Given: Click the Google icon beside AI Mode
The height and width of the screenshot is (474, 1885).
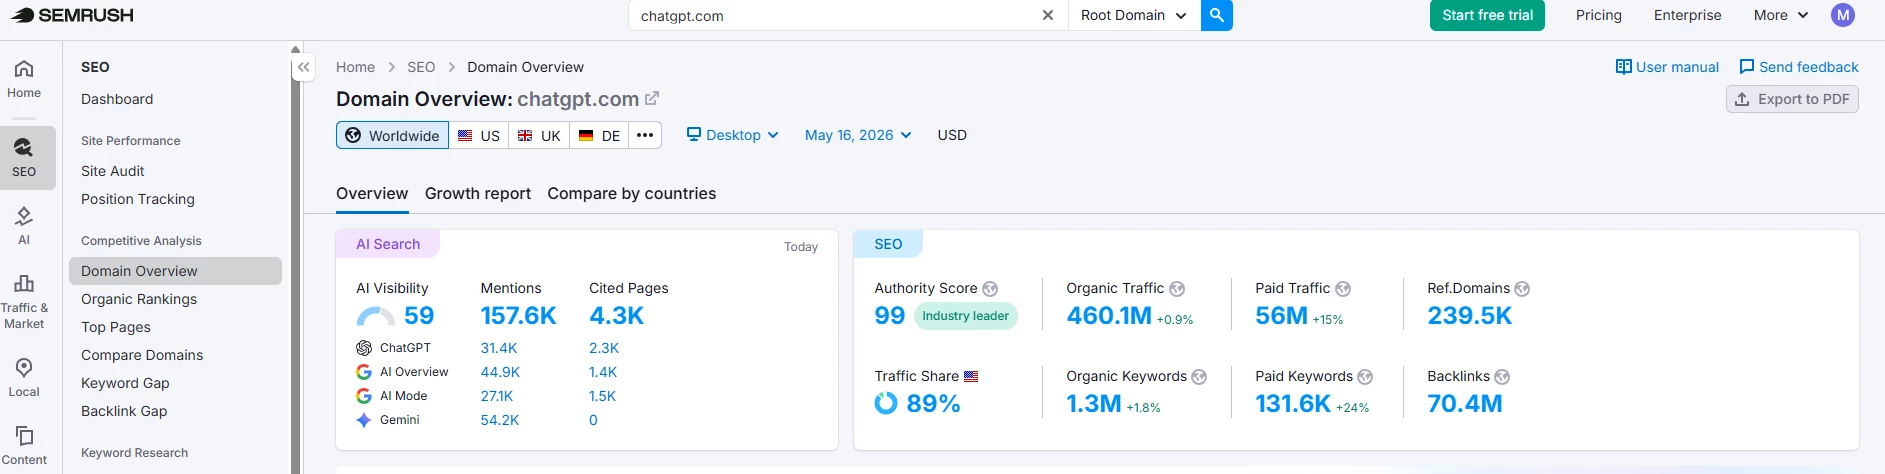Looking at the screenshot, I should pos(364,396).
